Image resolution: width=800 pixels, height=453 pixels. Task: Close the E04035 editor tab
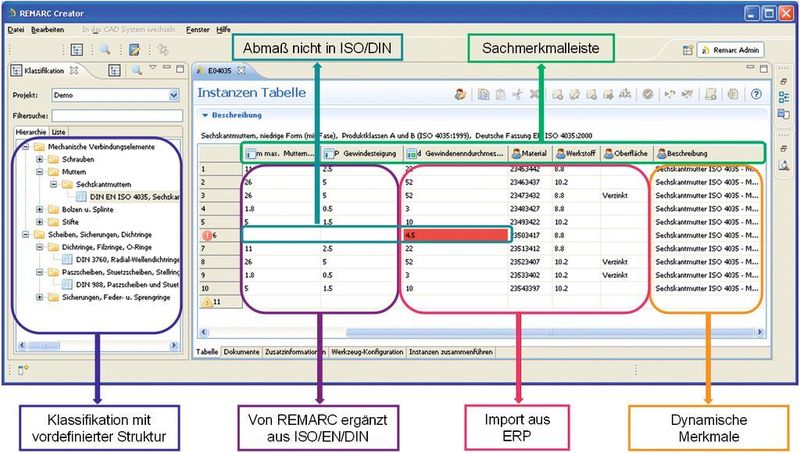[x=241, y=70]
